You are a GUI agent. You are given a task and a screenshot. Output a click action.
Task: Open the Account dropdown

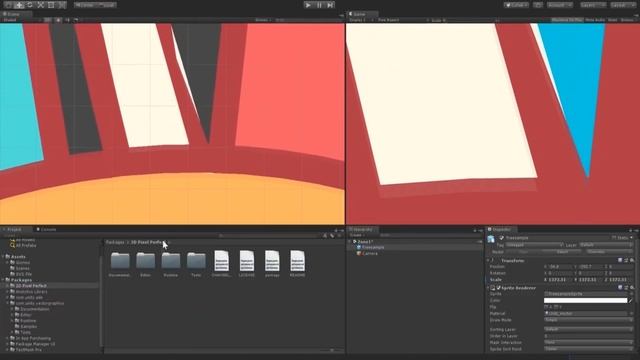tap(560, 5)
